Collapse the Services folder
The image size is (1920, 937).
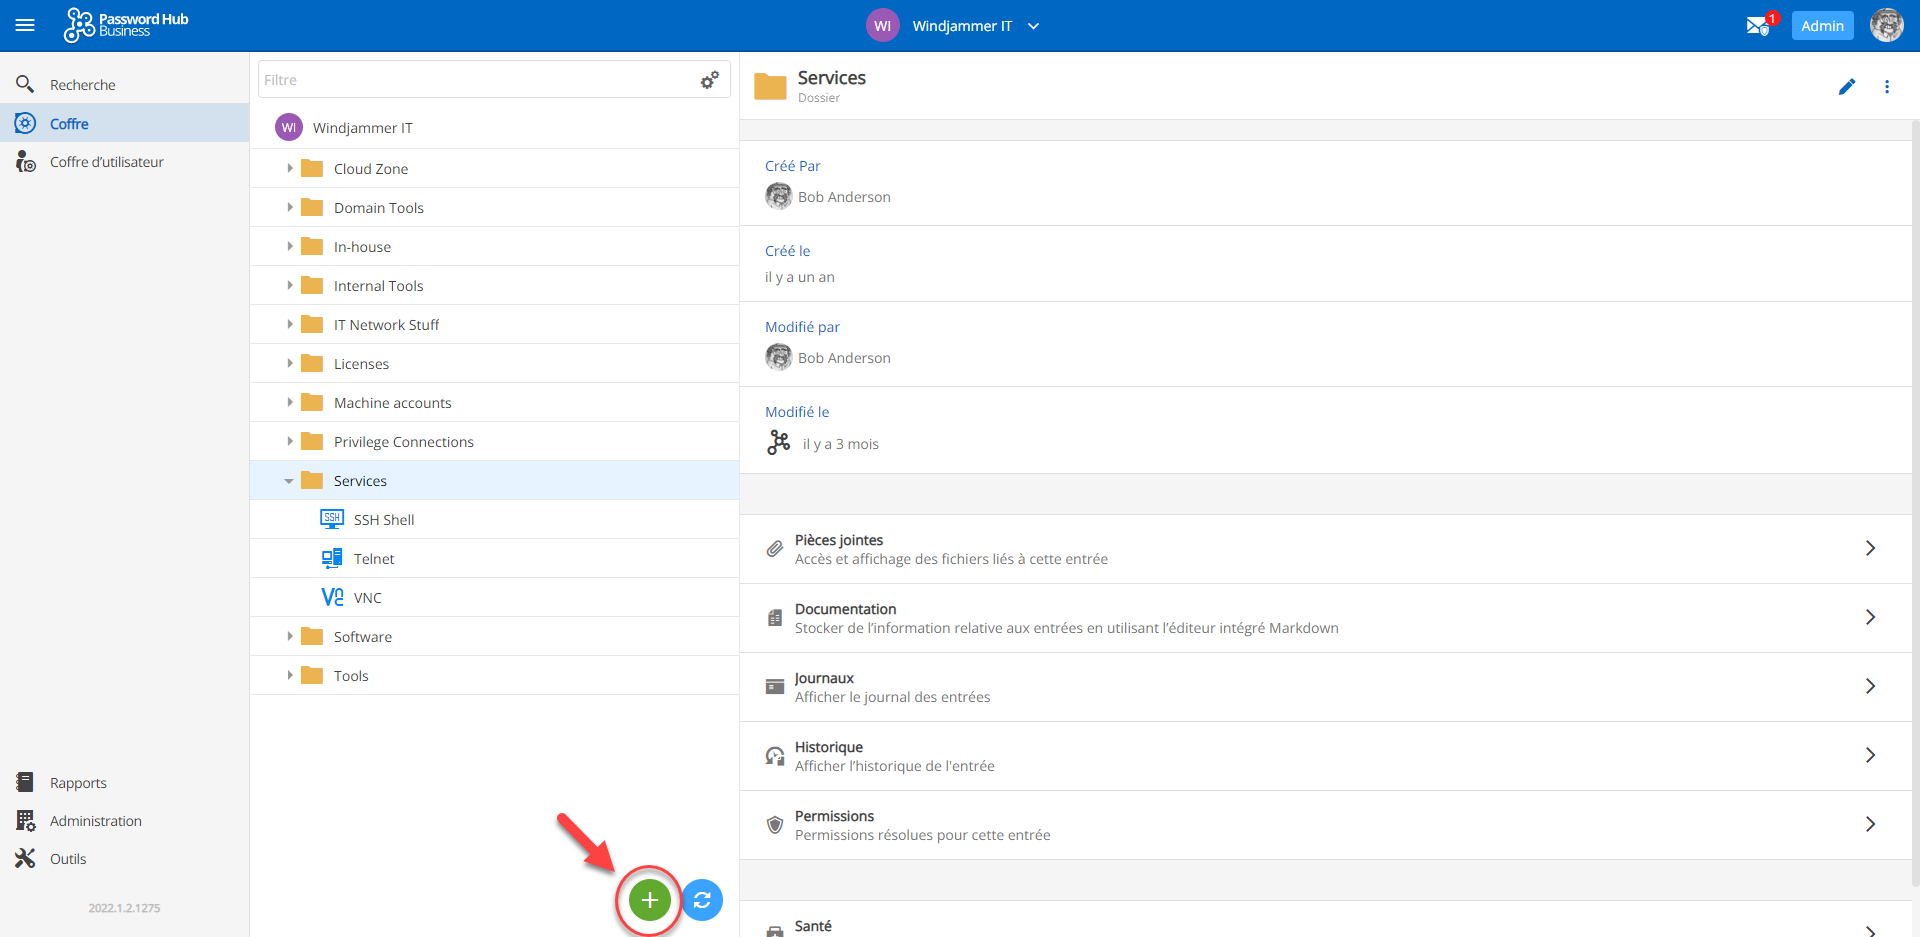pos(289,481)
